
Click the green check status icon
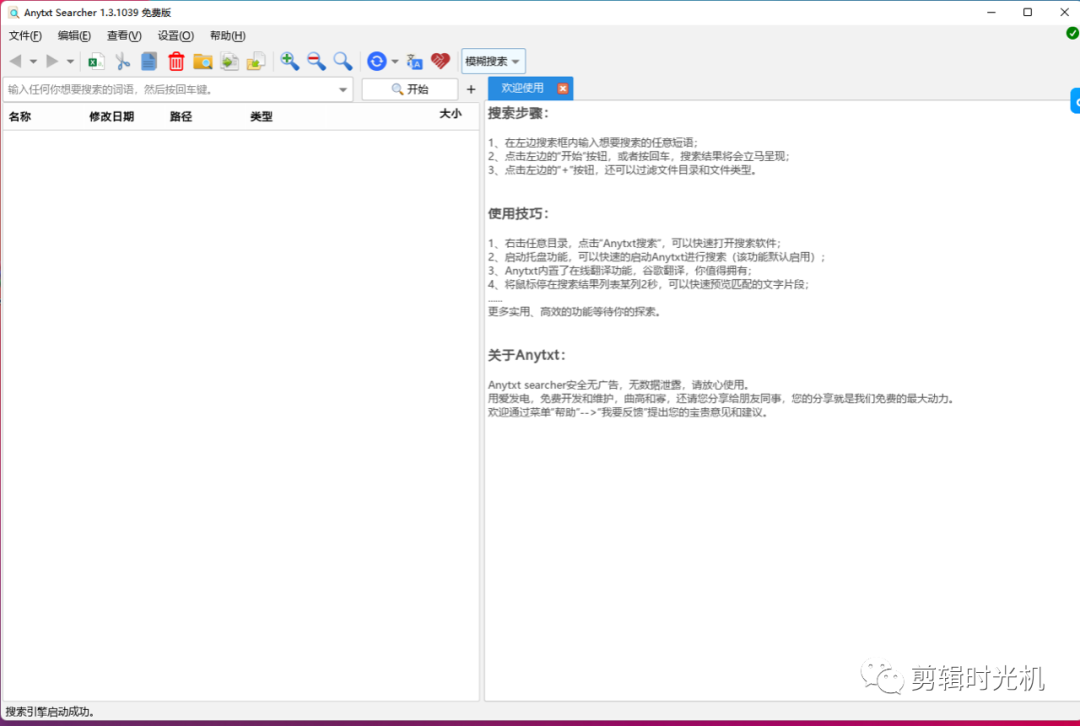click(1072, 32)
